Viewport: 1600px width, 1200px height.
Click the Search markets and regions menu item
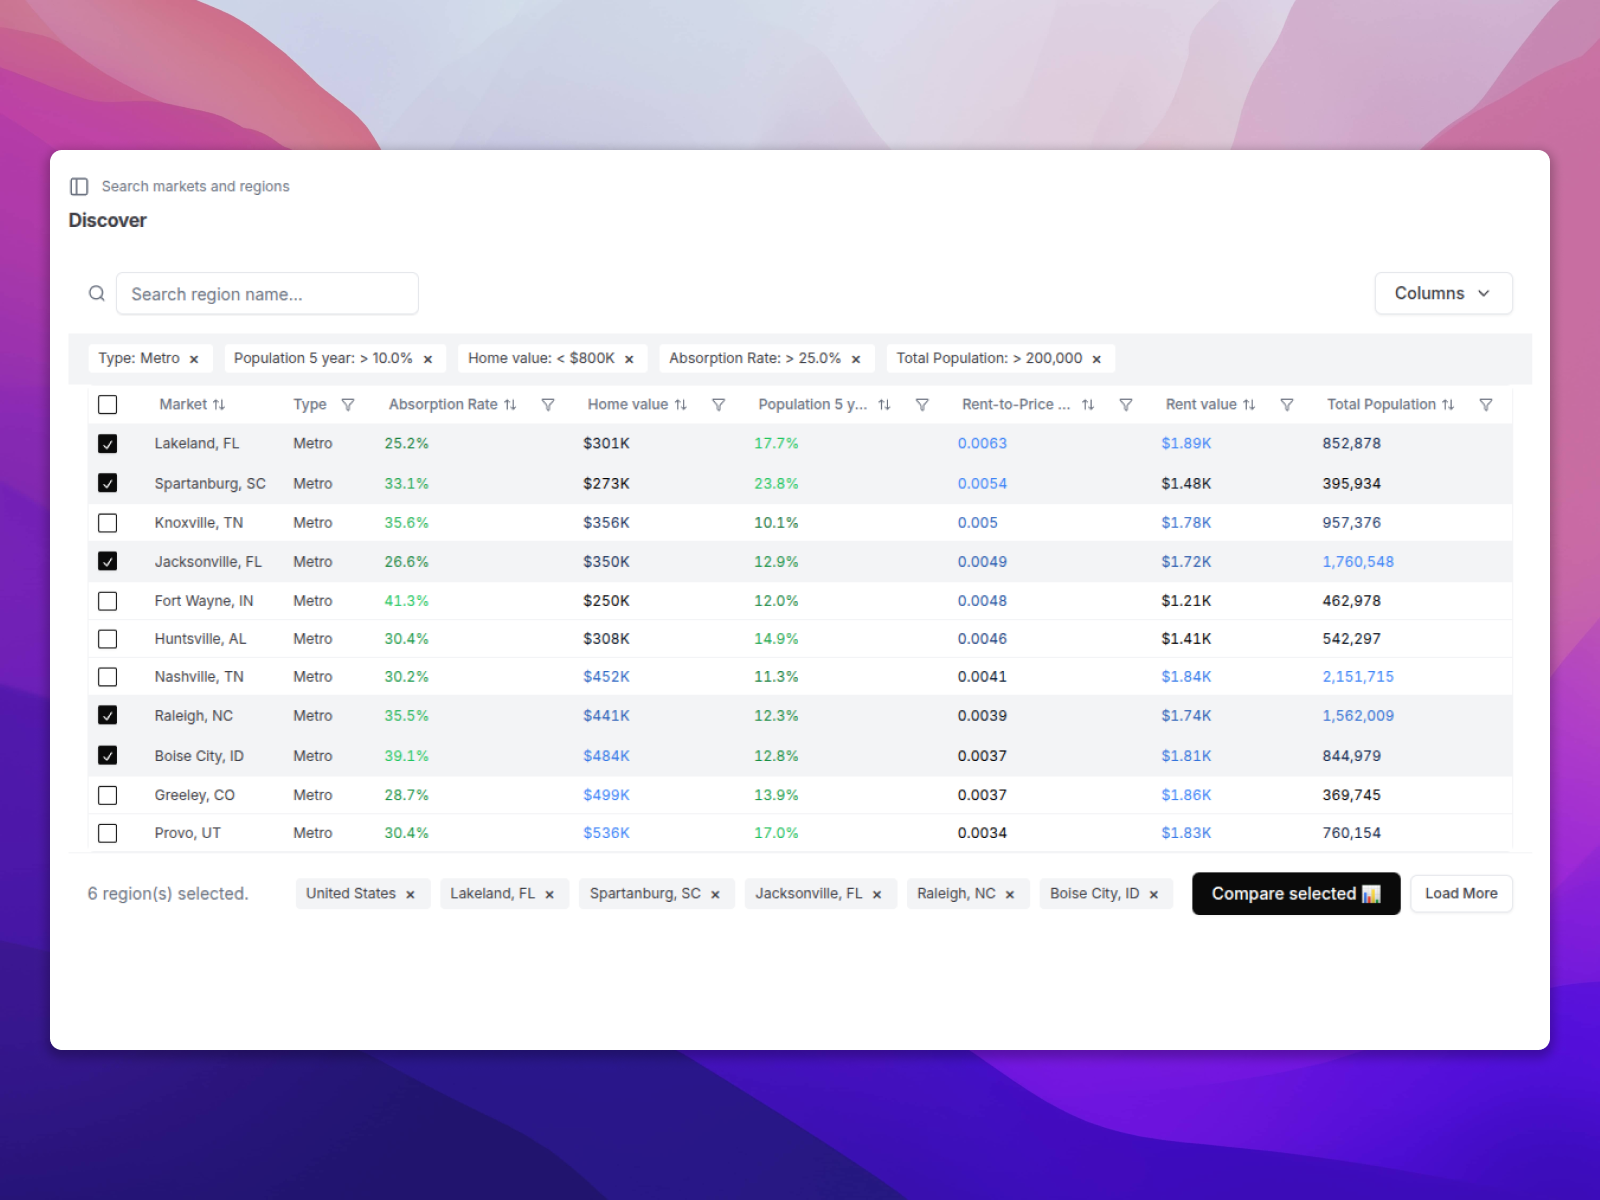pyautogui.click(x=196, y=186)
